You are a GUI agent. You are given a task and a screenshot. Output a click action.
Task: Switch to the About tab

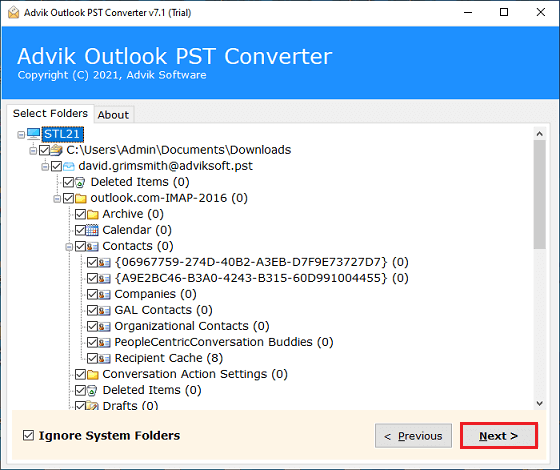[x=114, y=115]
